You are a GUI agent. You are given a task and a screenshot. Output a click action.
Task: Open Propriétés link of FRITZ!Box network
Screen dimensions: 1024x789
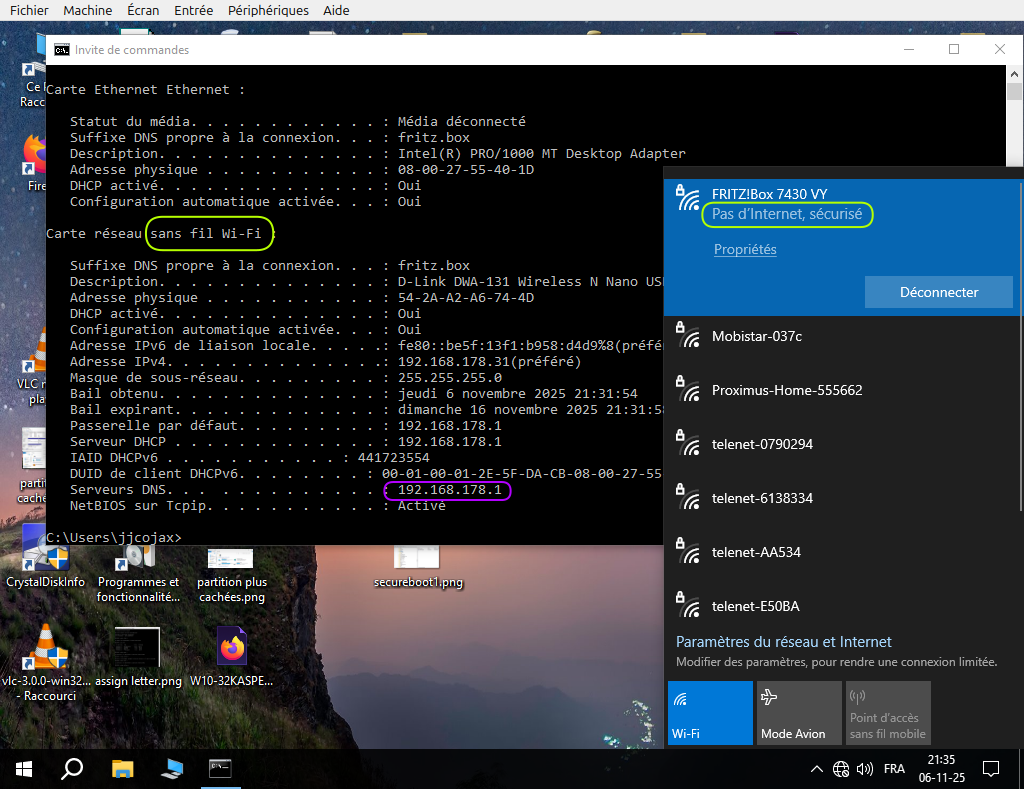click(745, 249)
